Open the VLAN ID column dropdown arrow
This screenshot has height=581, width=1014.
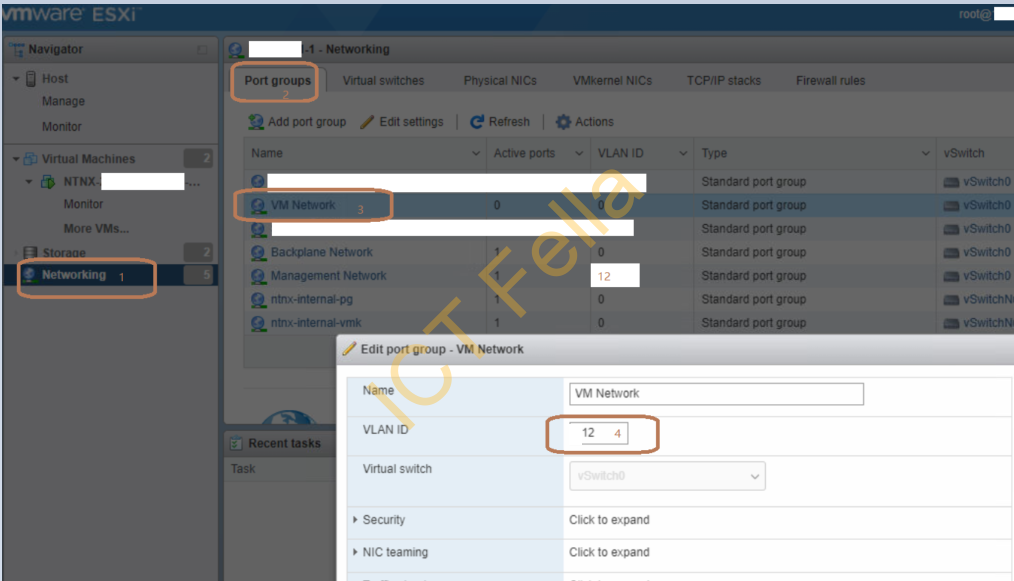(683, 153)
